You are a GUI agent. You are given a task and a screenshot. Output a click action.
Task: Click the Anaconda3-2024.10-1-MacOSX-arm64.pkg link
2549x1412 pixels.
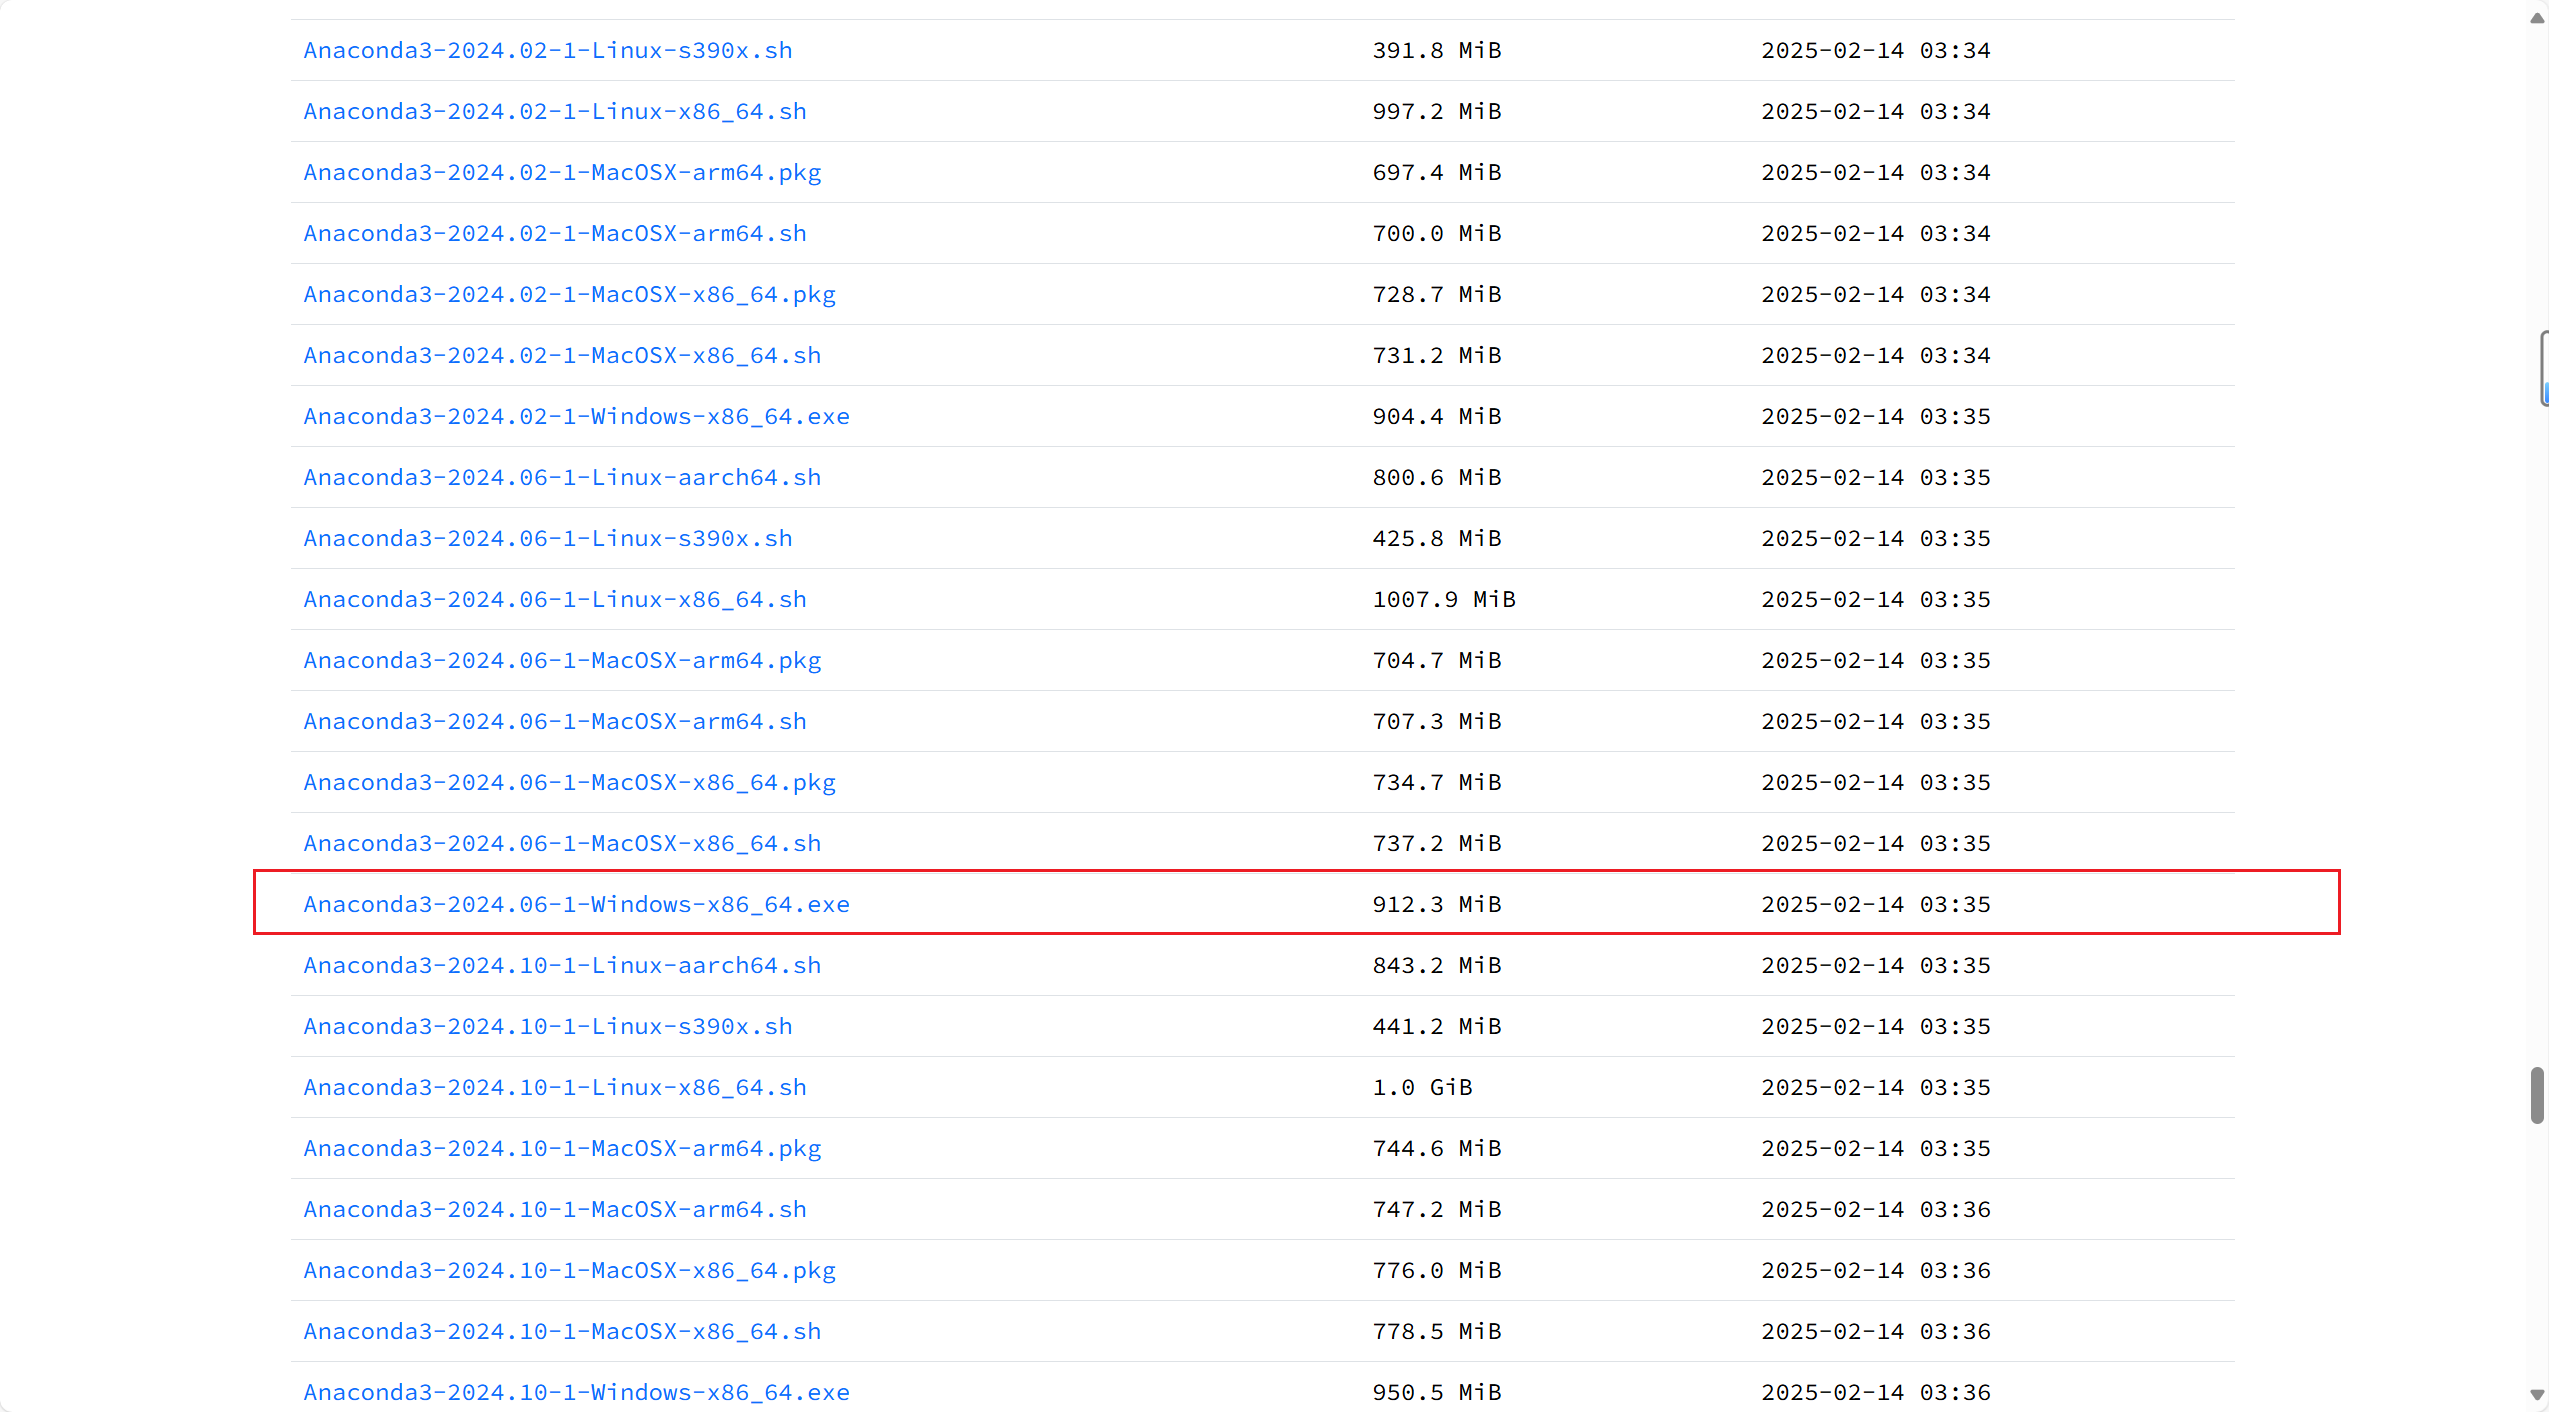tap(562, 1148)
